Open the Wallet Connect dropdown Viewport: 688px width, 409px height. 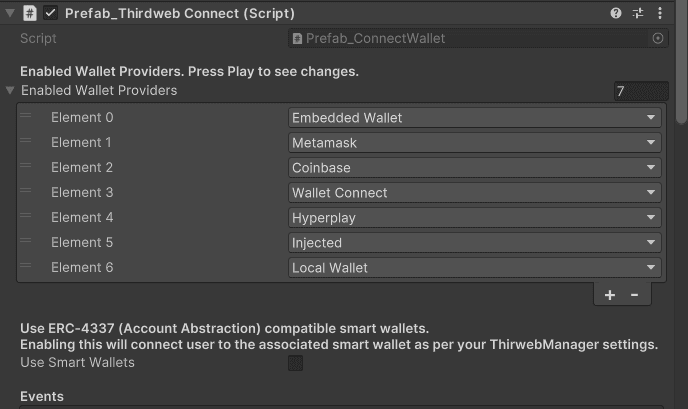click(474, 193)
